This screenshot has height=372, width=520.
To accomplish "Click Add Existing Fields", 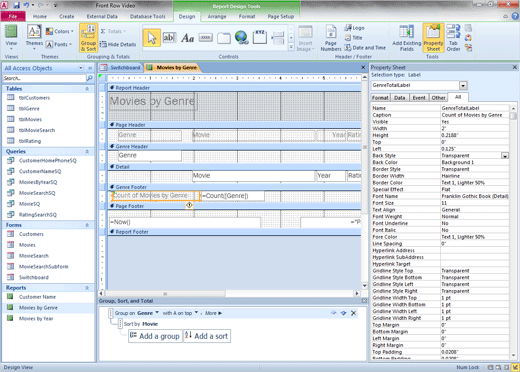I will click(x=406, y=38).
